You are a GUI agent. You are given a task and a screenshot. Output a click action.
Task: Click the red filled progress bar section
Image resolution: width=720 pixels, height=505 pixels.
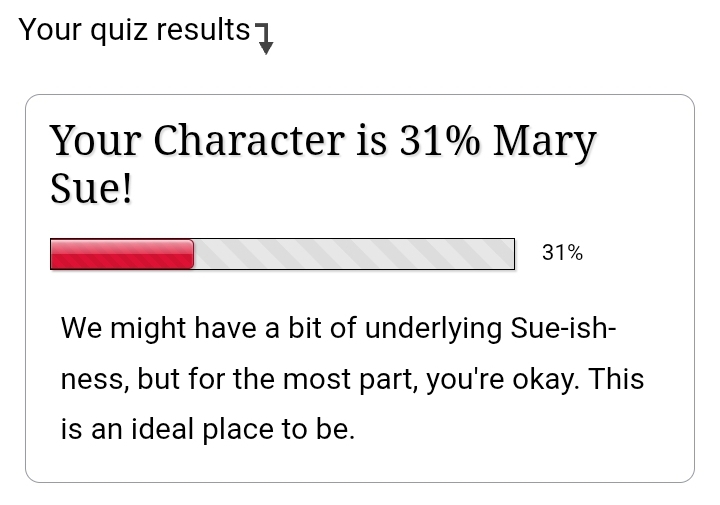(122, 254)
